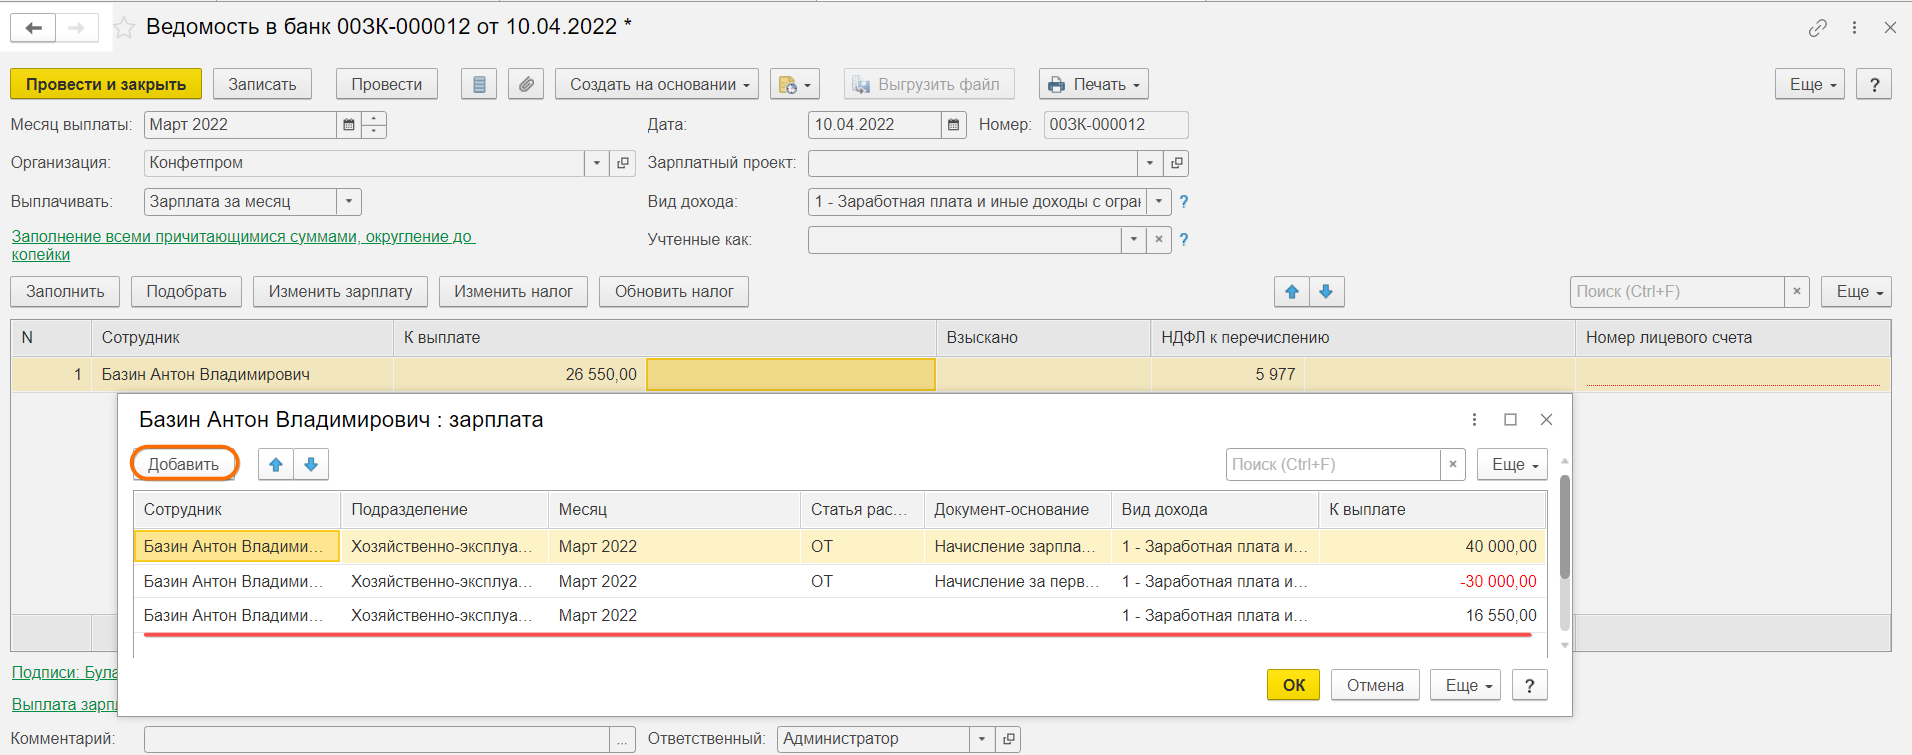This screenshot has height=755, width=1912.
Task: Click the back navigation arrow
Action: (33, 28)
